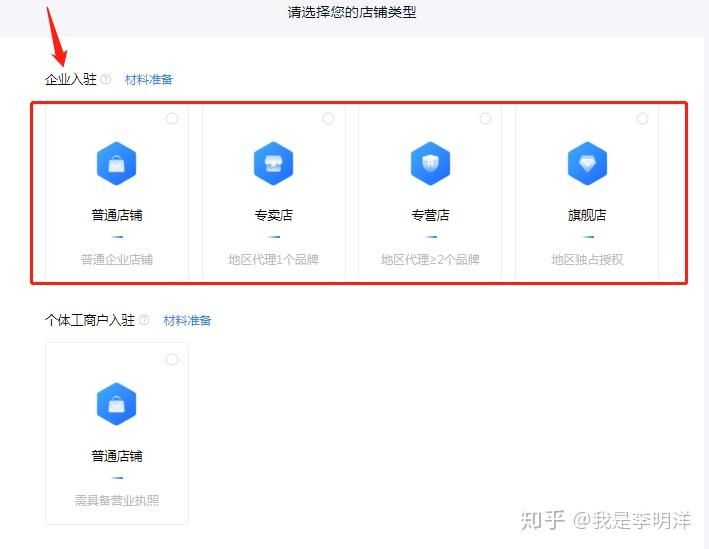The height and width of the screenshot is (549, 709).
Task: Select the 专卖店 radio button
Action: [x=328, y=118]
